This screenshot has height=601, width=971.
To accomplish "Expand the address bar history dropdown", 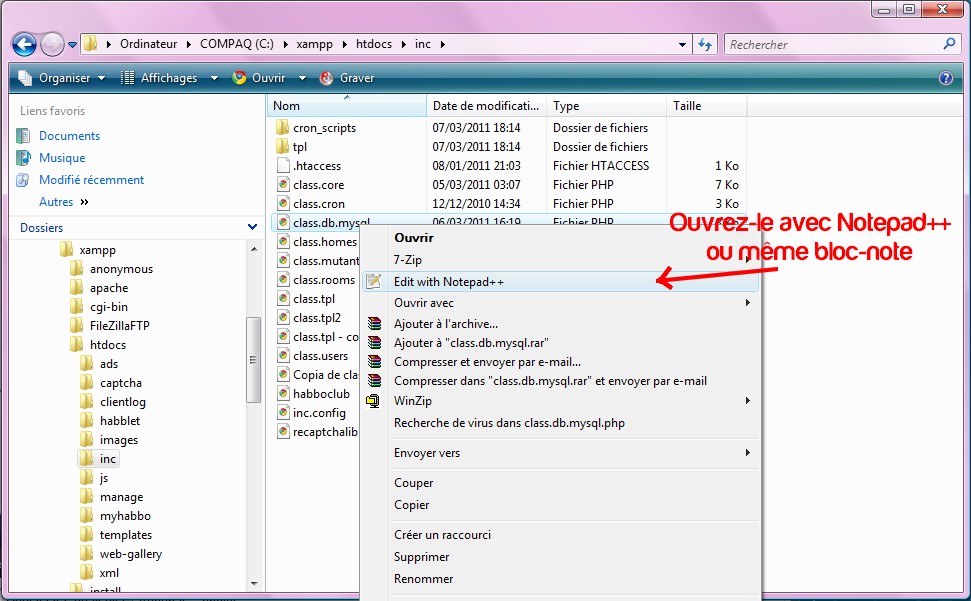I will tap(682, 45).
